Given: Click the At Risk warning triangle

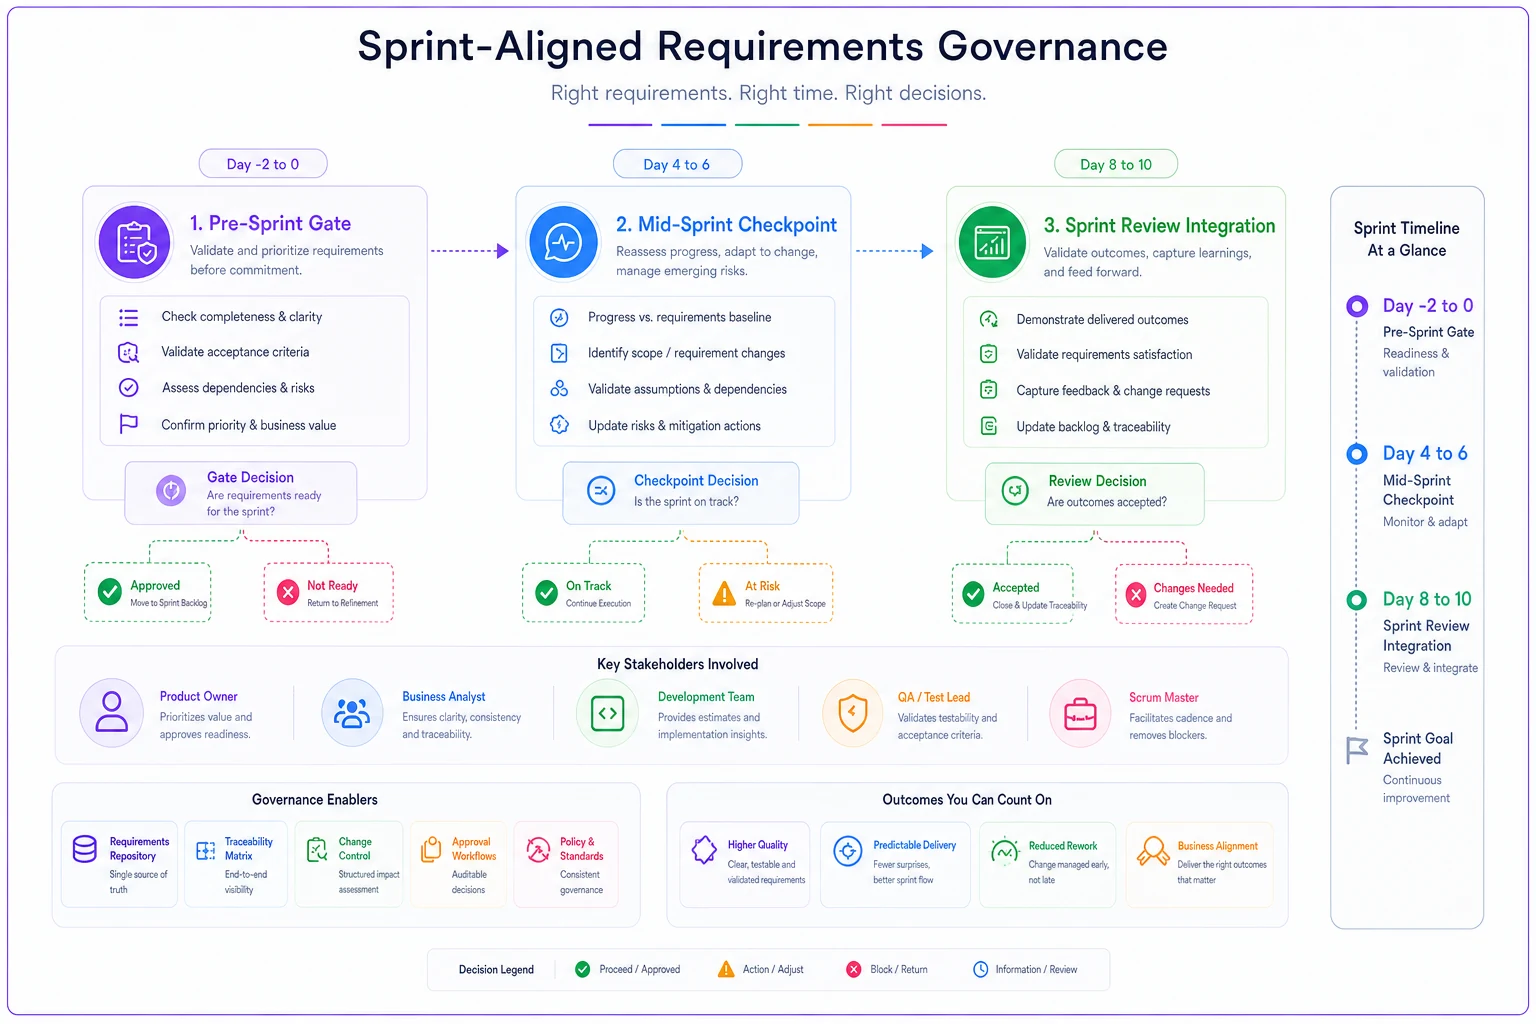Looking at the screenshot, I should pyautogui.click(x=724, y=594).
